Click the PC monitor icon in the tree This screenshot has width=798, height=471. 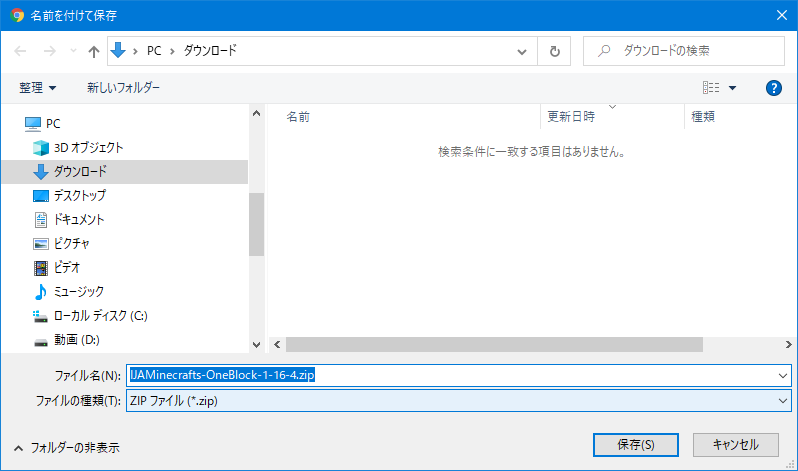[x=33, y=124]
